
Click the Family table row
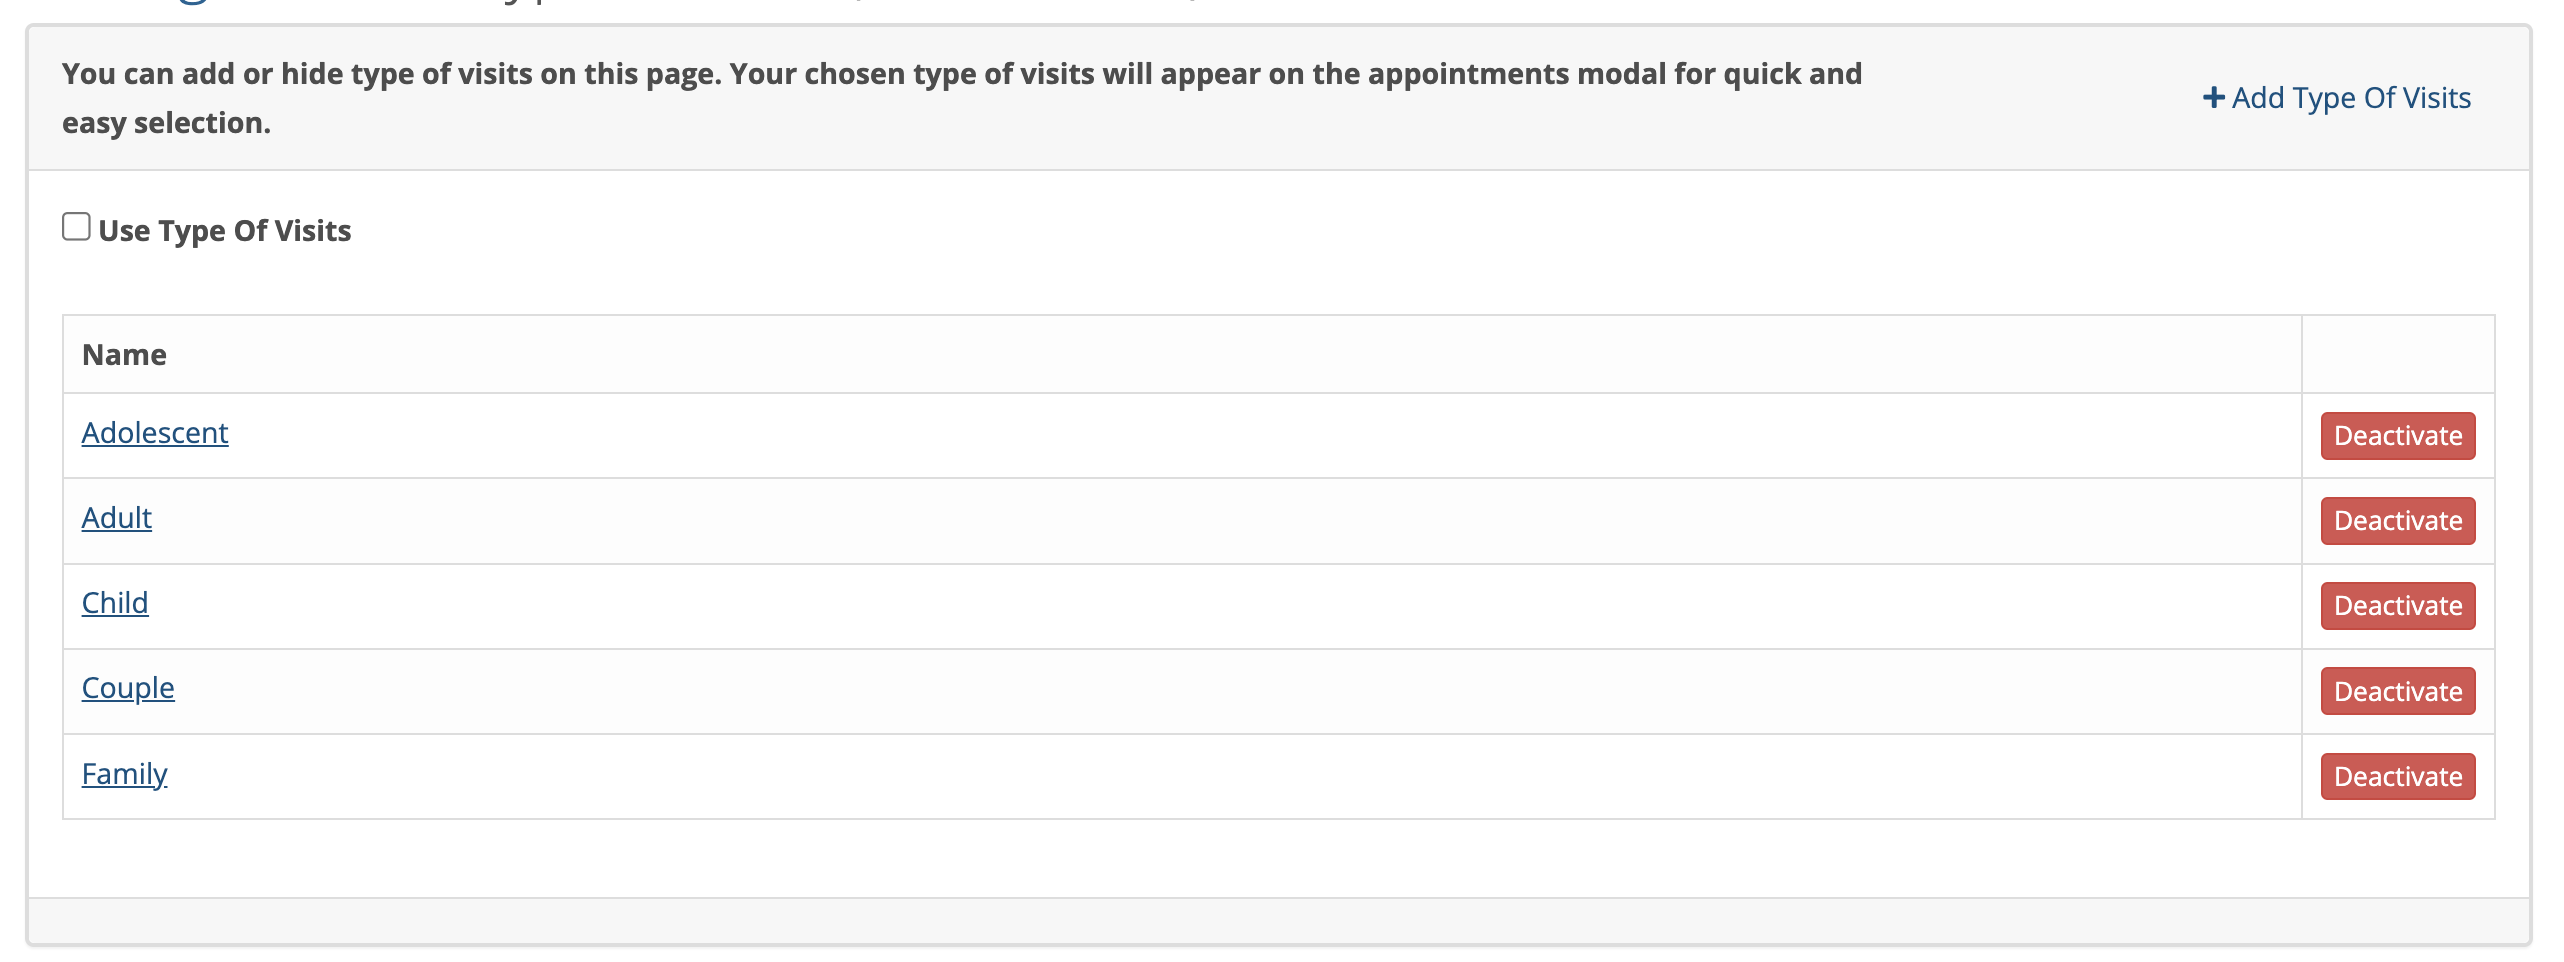click(1279, 777)
